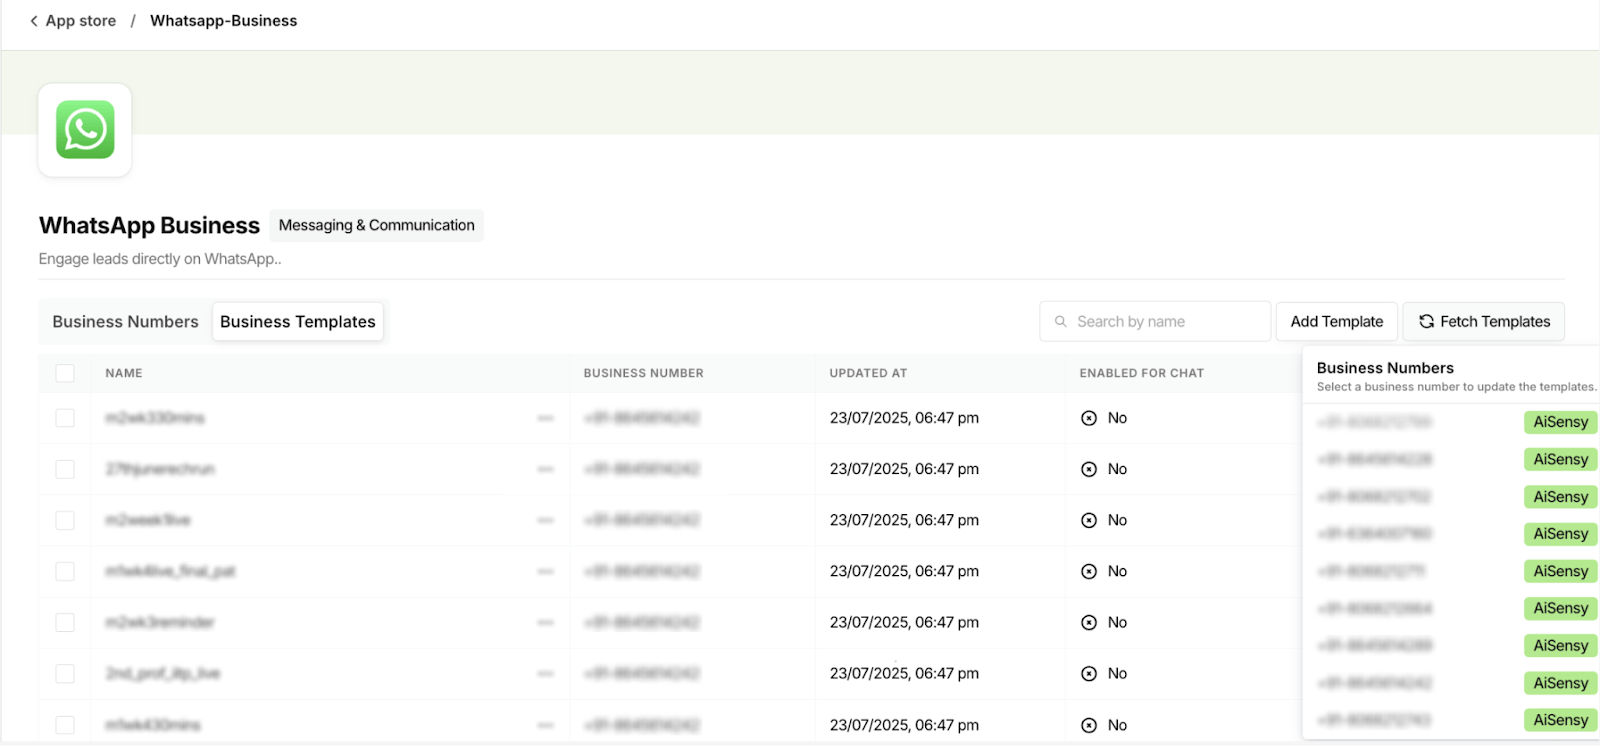
Task: Select the m2week1live row checkbox
Action: click(x=65, y=520)
